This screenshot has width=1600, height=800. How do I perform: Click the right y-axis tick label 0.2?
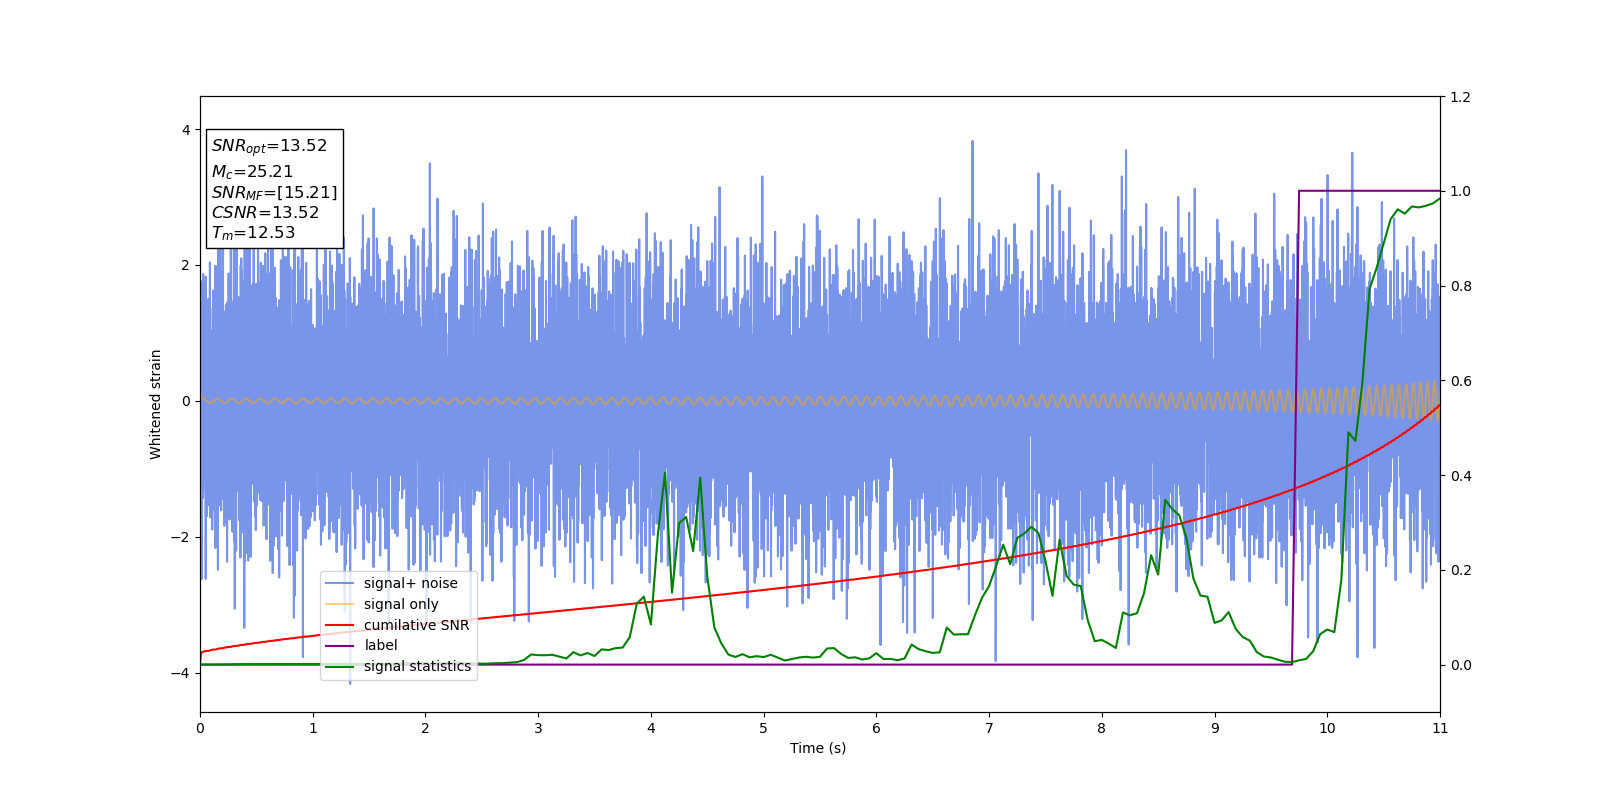pyautogui.click(x=1460, y=570)
